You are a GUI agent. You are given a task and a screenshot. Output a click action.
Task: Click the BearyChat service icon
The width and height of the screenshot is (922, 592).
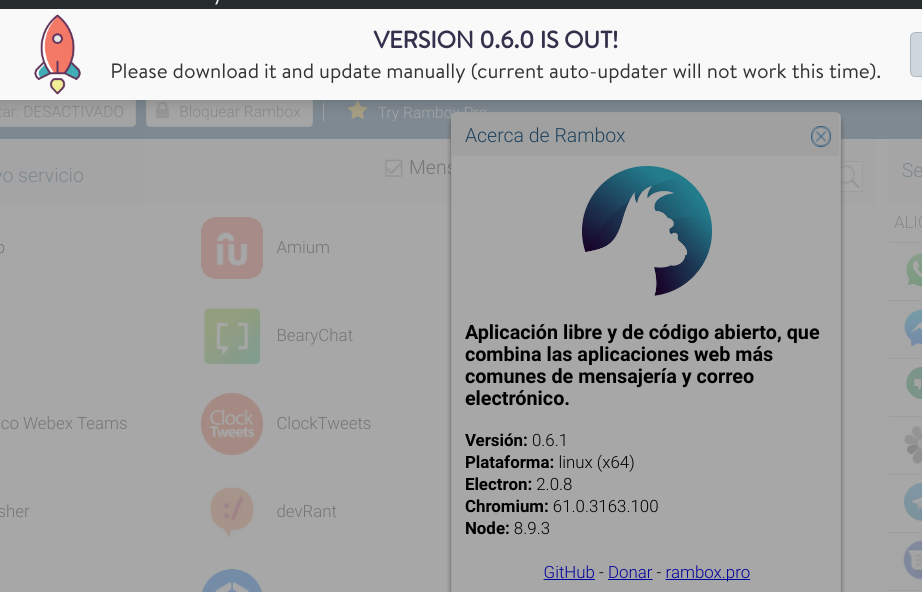pyautogui.click(x=232, y=336)
